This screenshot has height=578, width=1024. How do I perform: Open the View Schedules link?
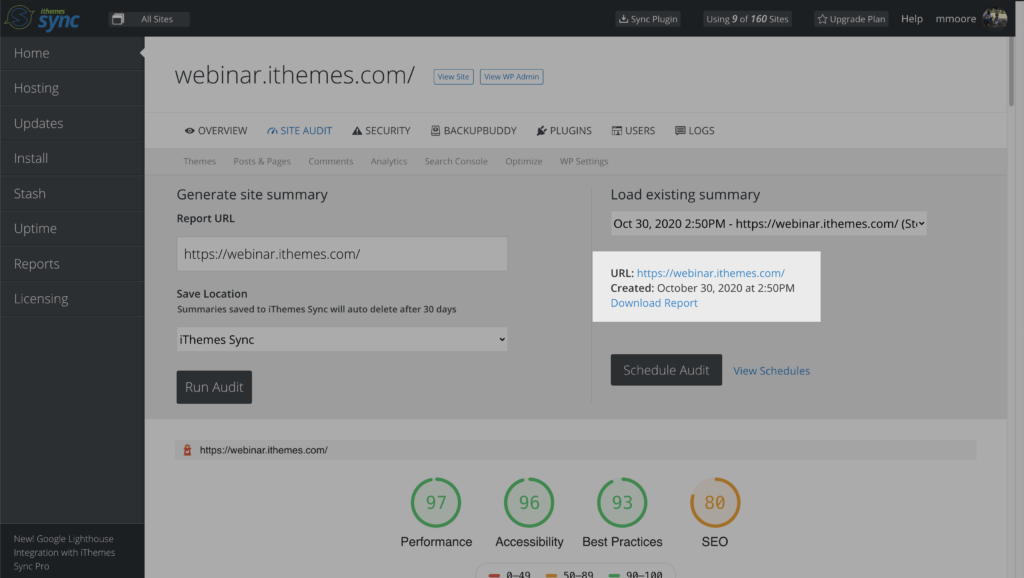(x=771, y=371)
